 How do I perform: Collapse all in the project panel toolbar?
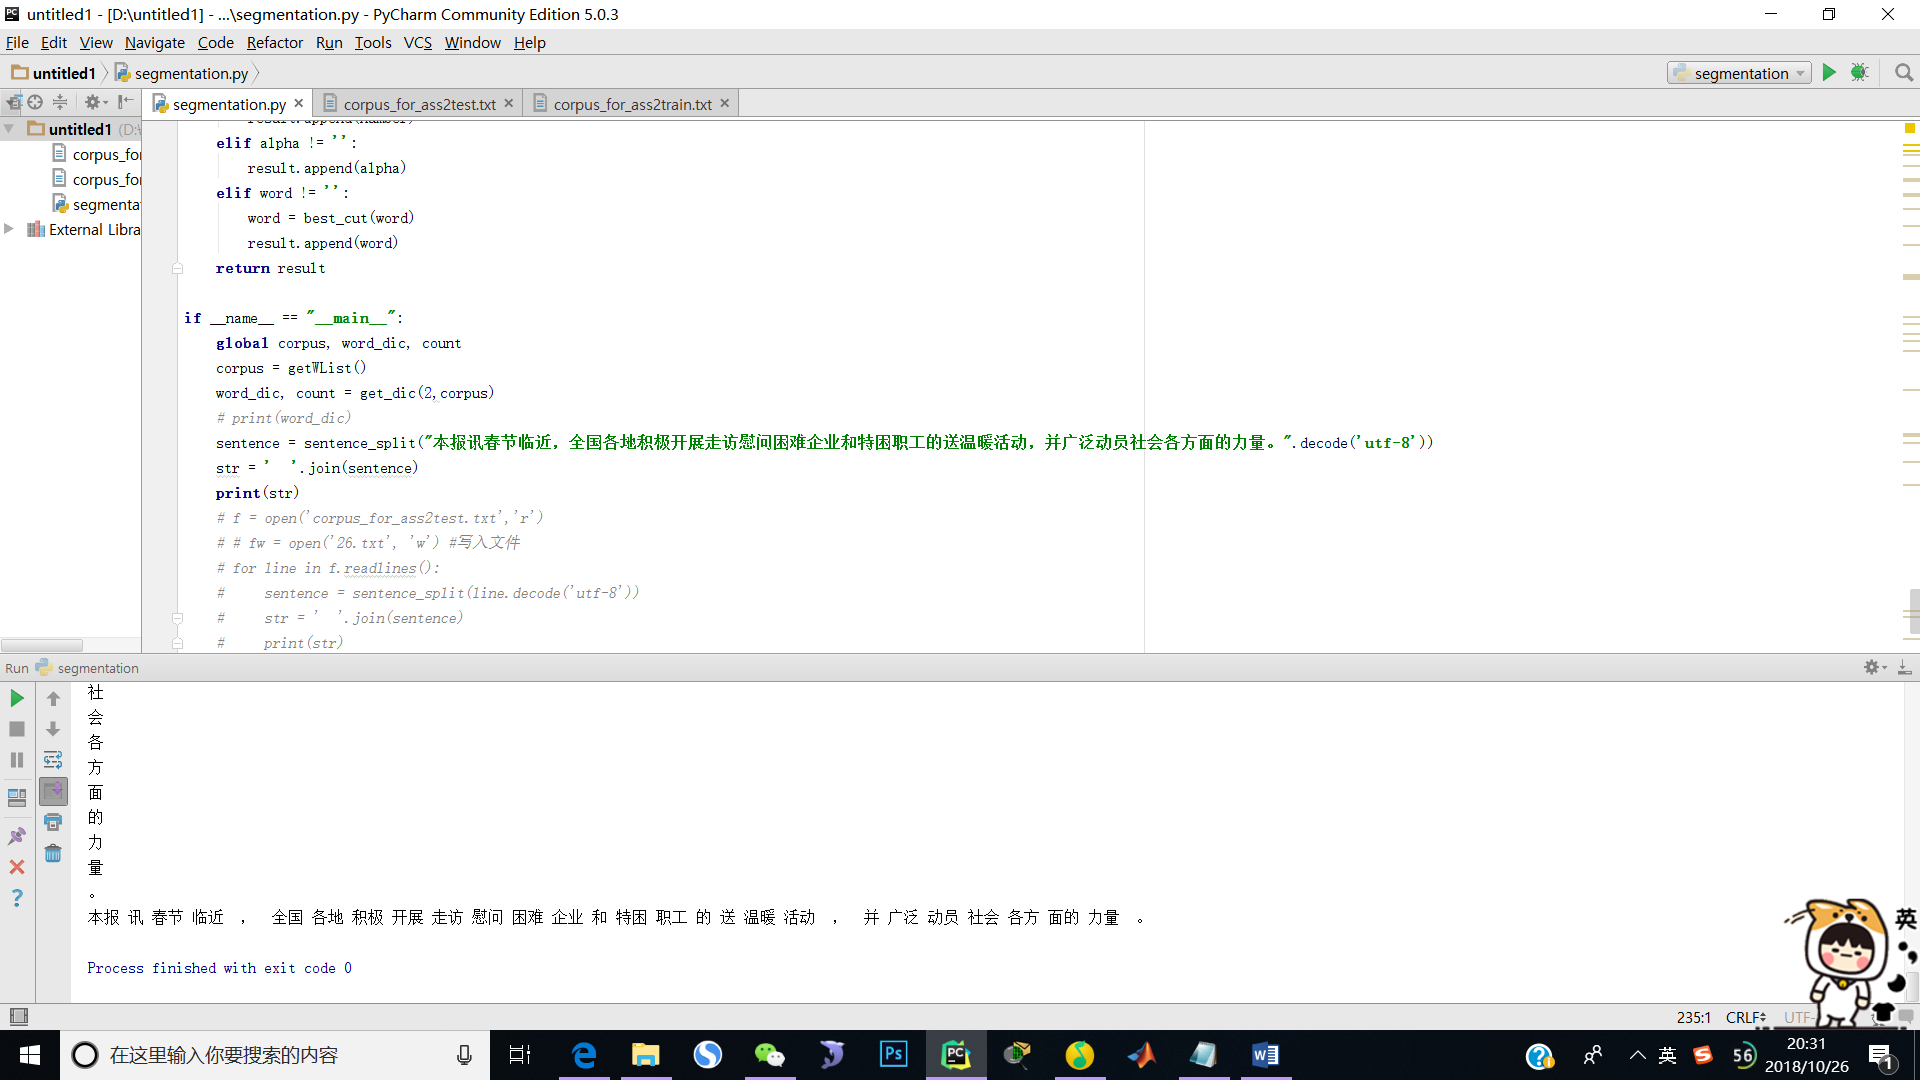click(60, 102)
